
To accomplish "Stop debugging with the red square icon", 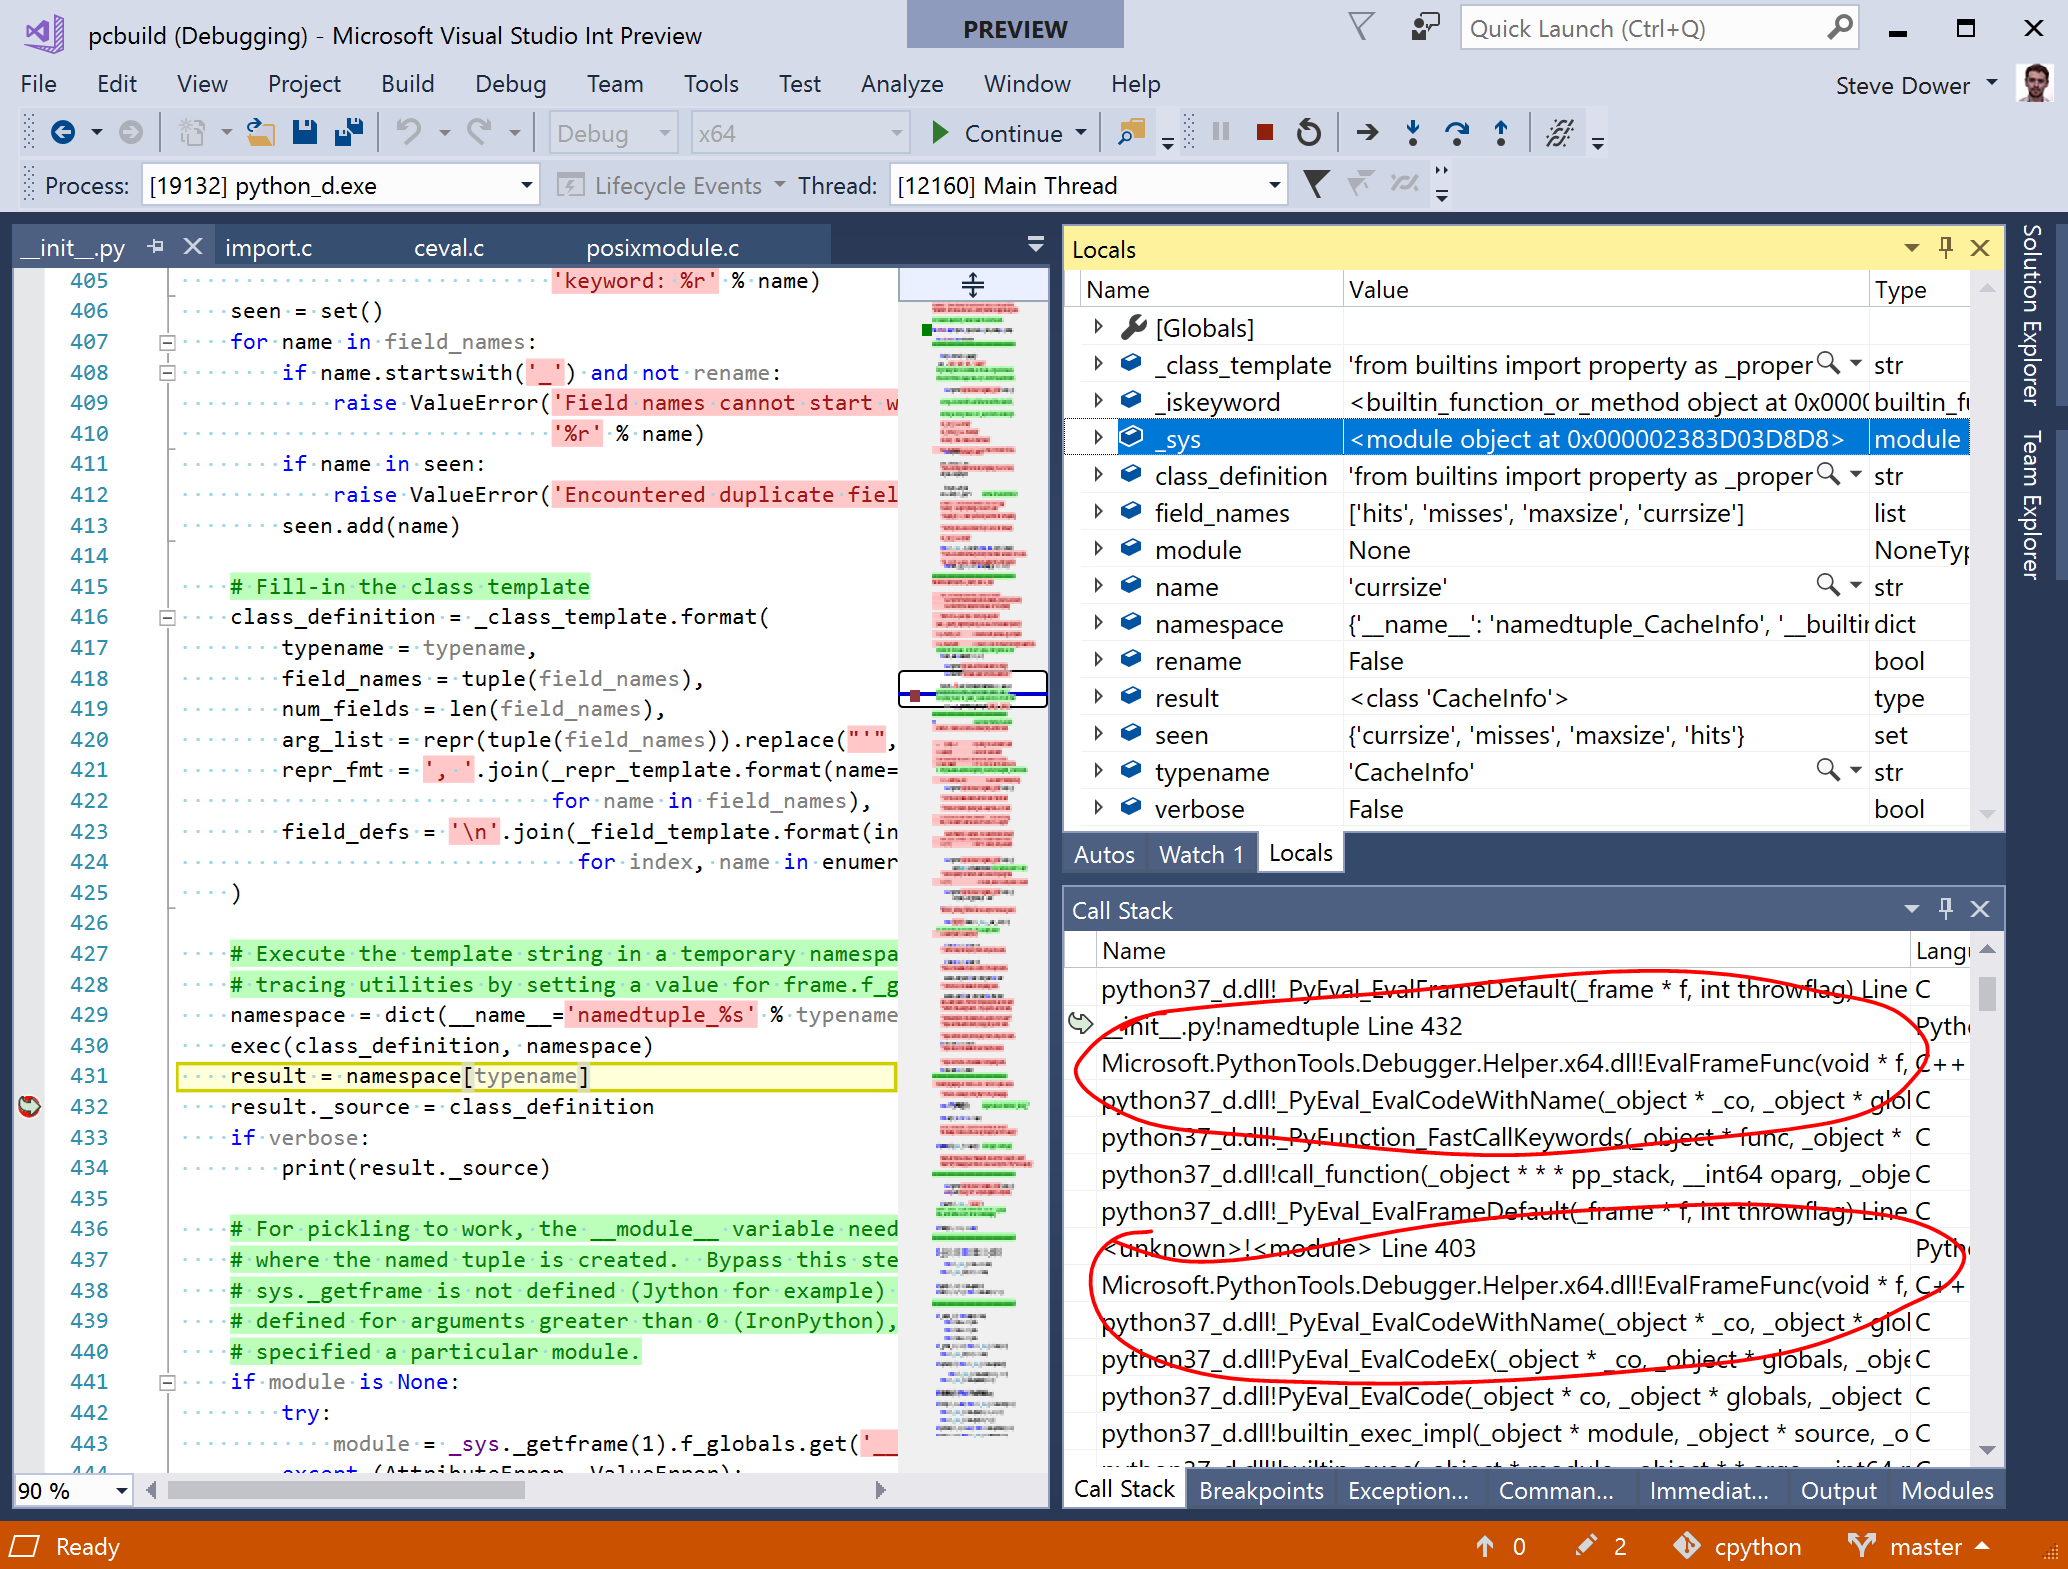I will point(1263,132).
